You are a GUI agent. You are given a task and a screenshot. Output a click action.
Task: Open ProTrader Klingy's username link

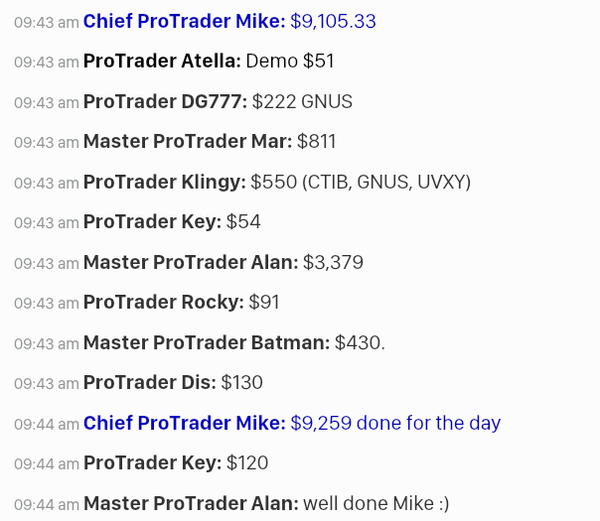coord(164,182)
